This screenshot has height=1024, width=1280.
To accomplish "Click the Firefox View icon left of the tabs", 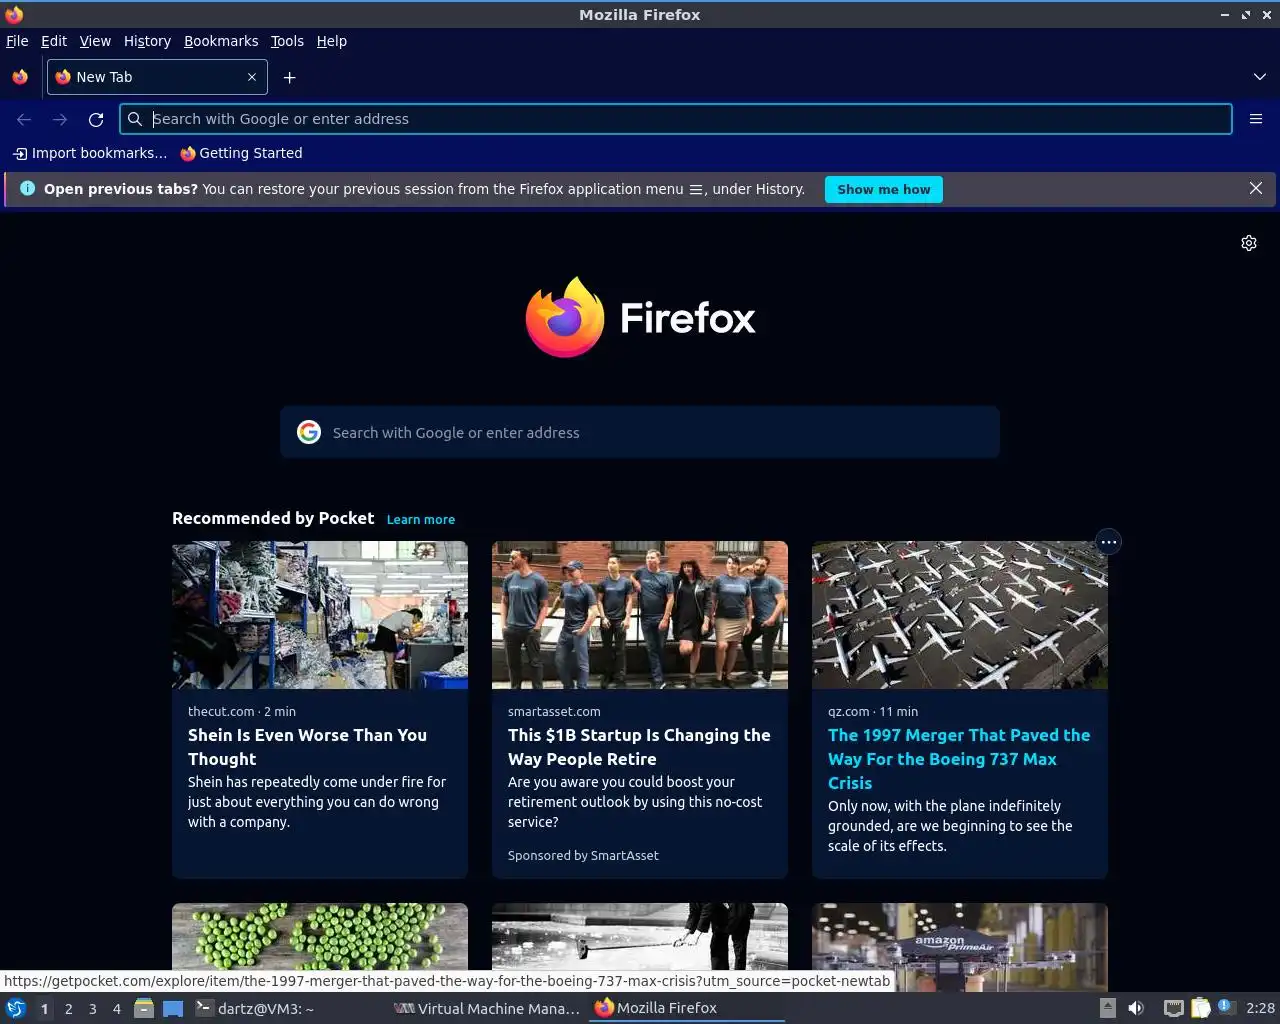I will (20, 77).
